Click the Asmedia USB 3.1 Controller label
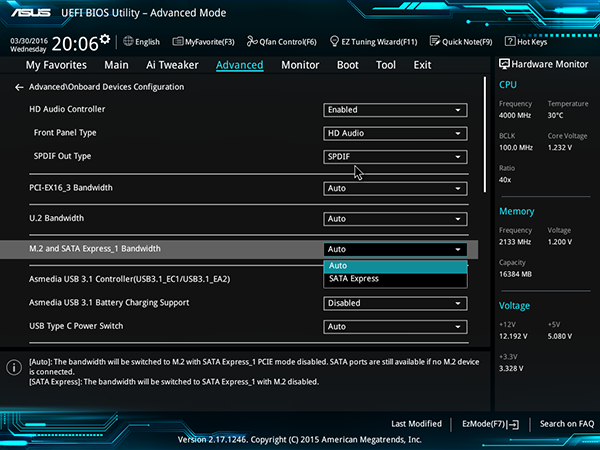Image resolution: width=600 pixels, height=450 pixels. pyautogui.click(x=130, y=279)
